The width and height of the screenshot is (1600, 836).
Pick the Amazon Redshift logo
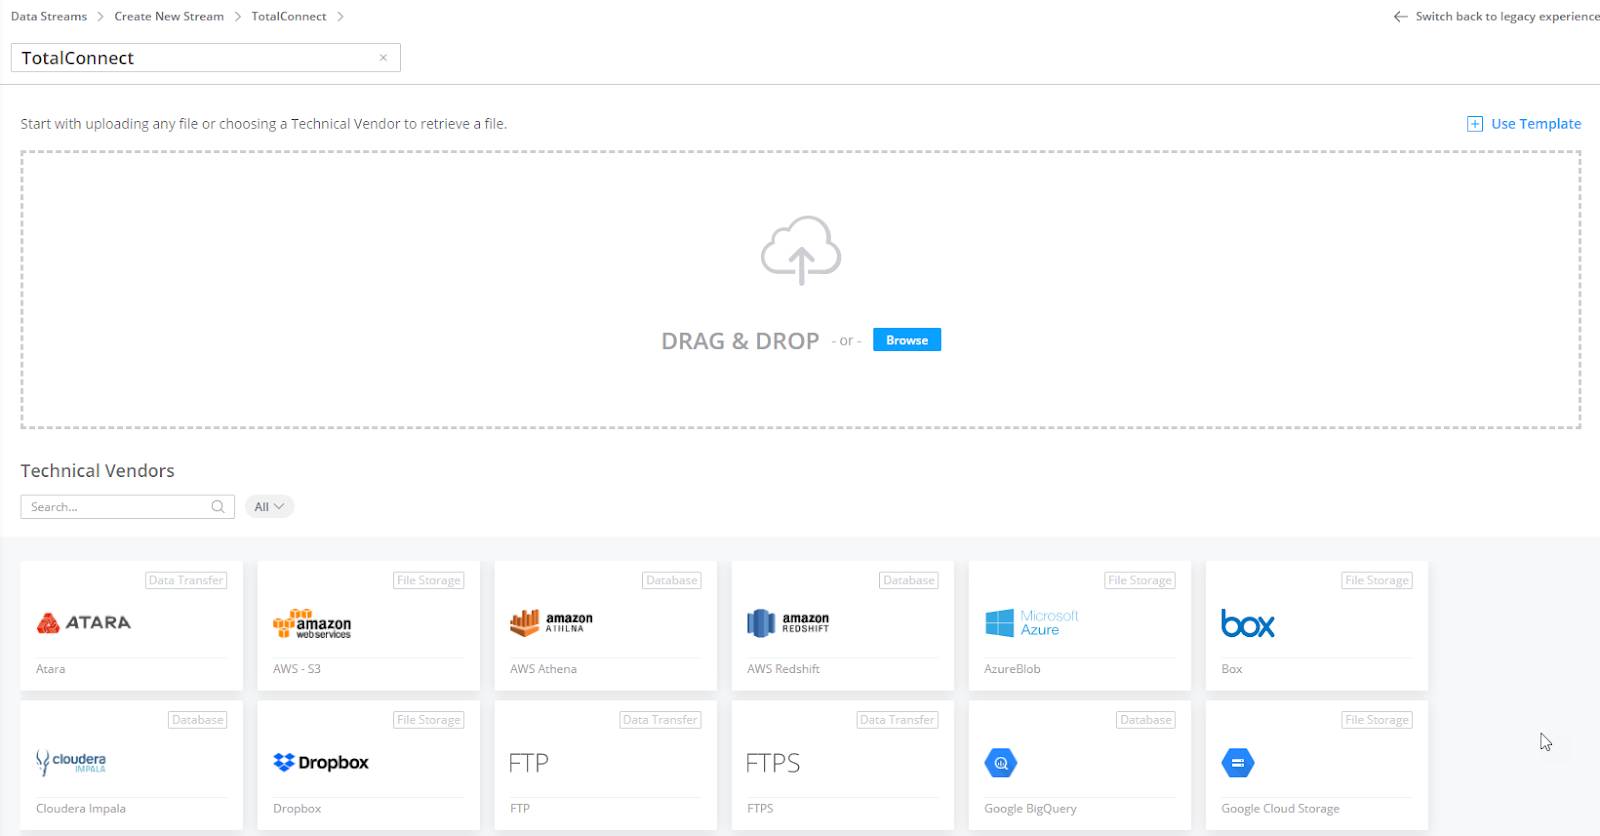(x=788, y=623)
